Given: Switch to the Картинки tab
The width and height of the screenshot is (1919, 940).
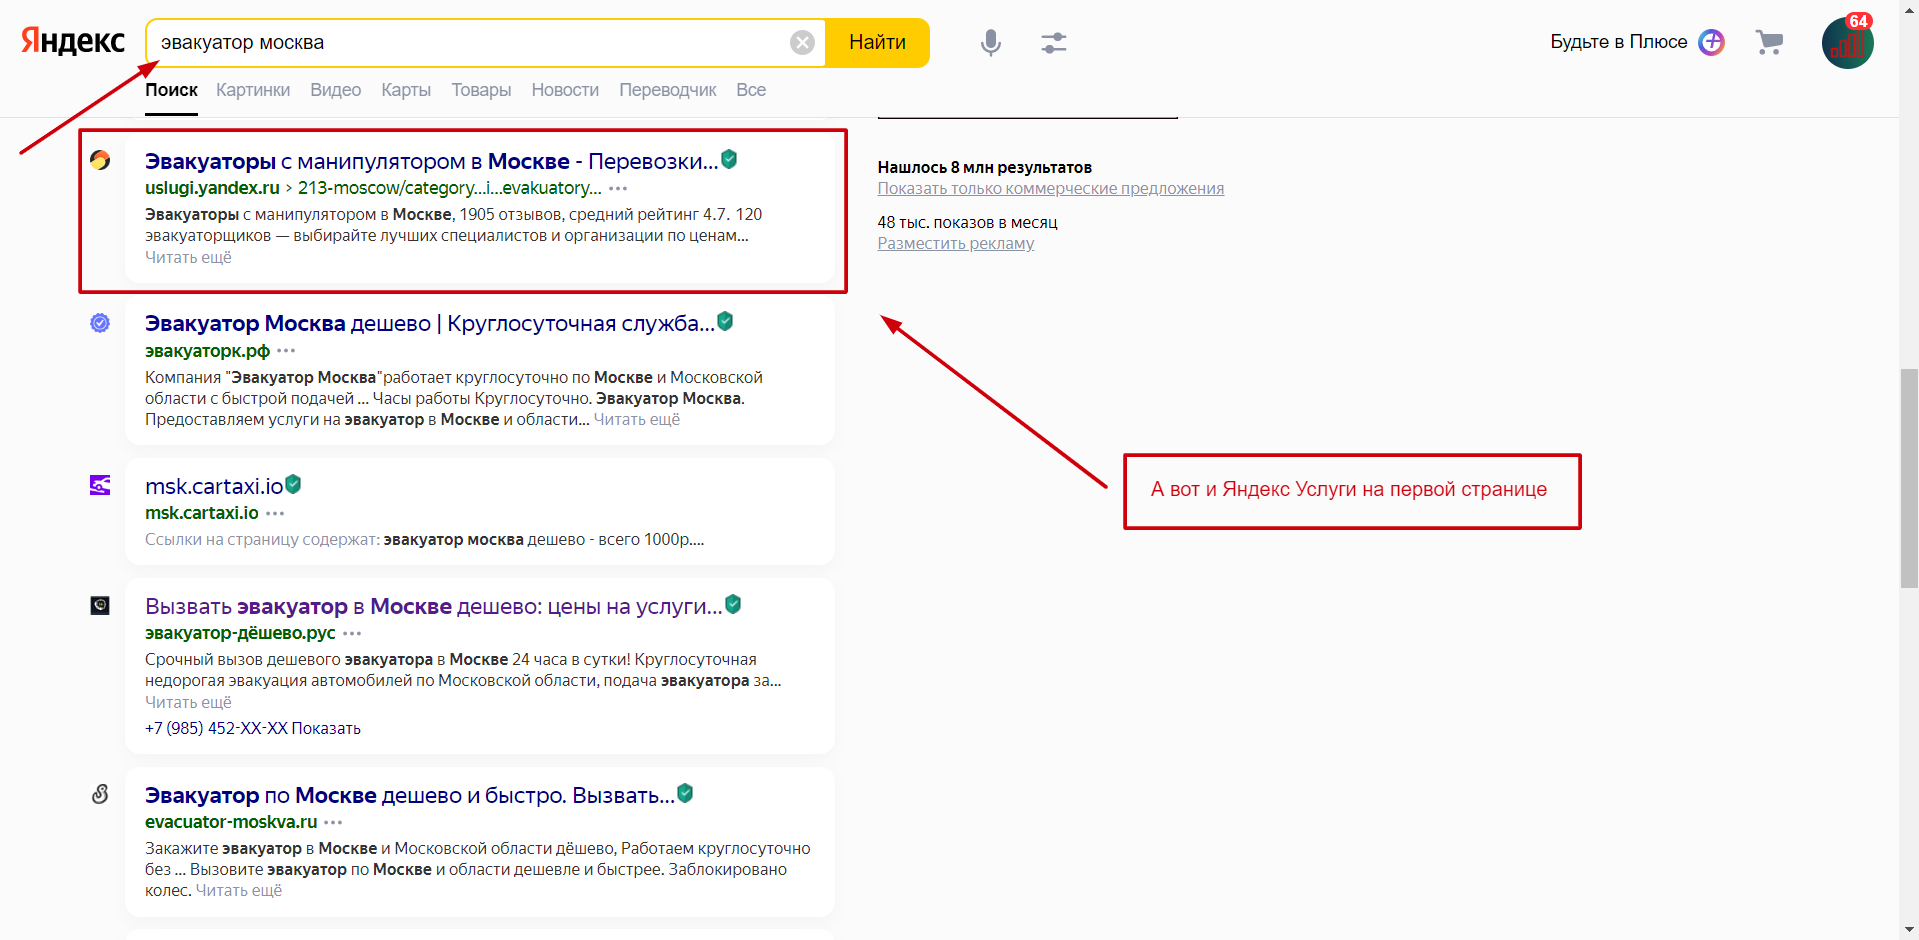Looking at the screenshot, I should point(253,90).
